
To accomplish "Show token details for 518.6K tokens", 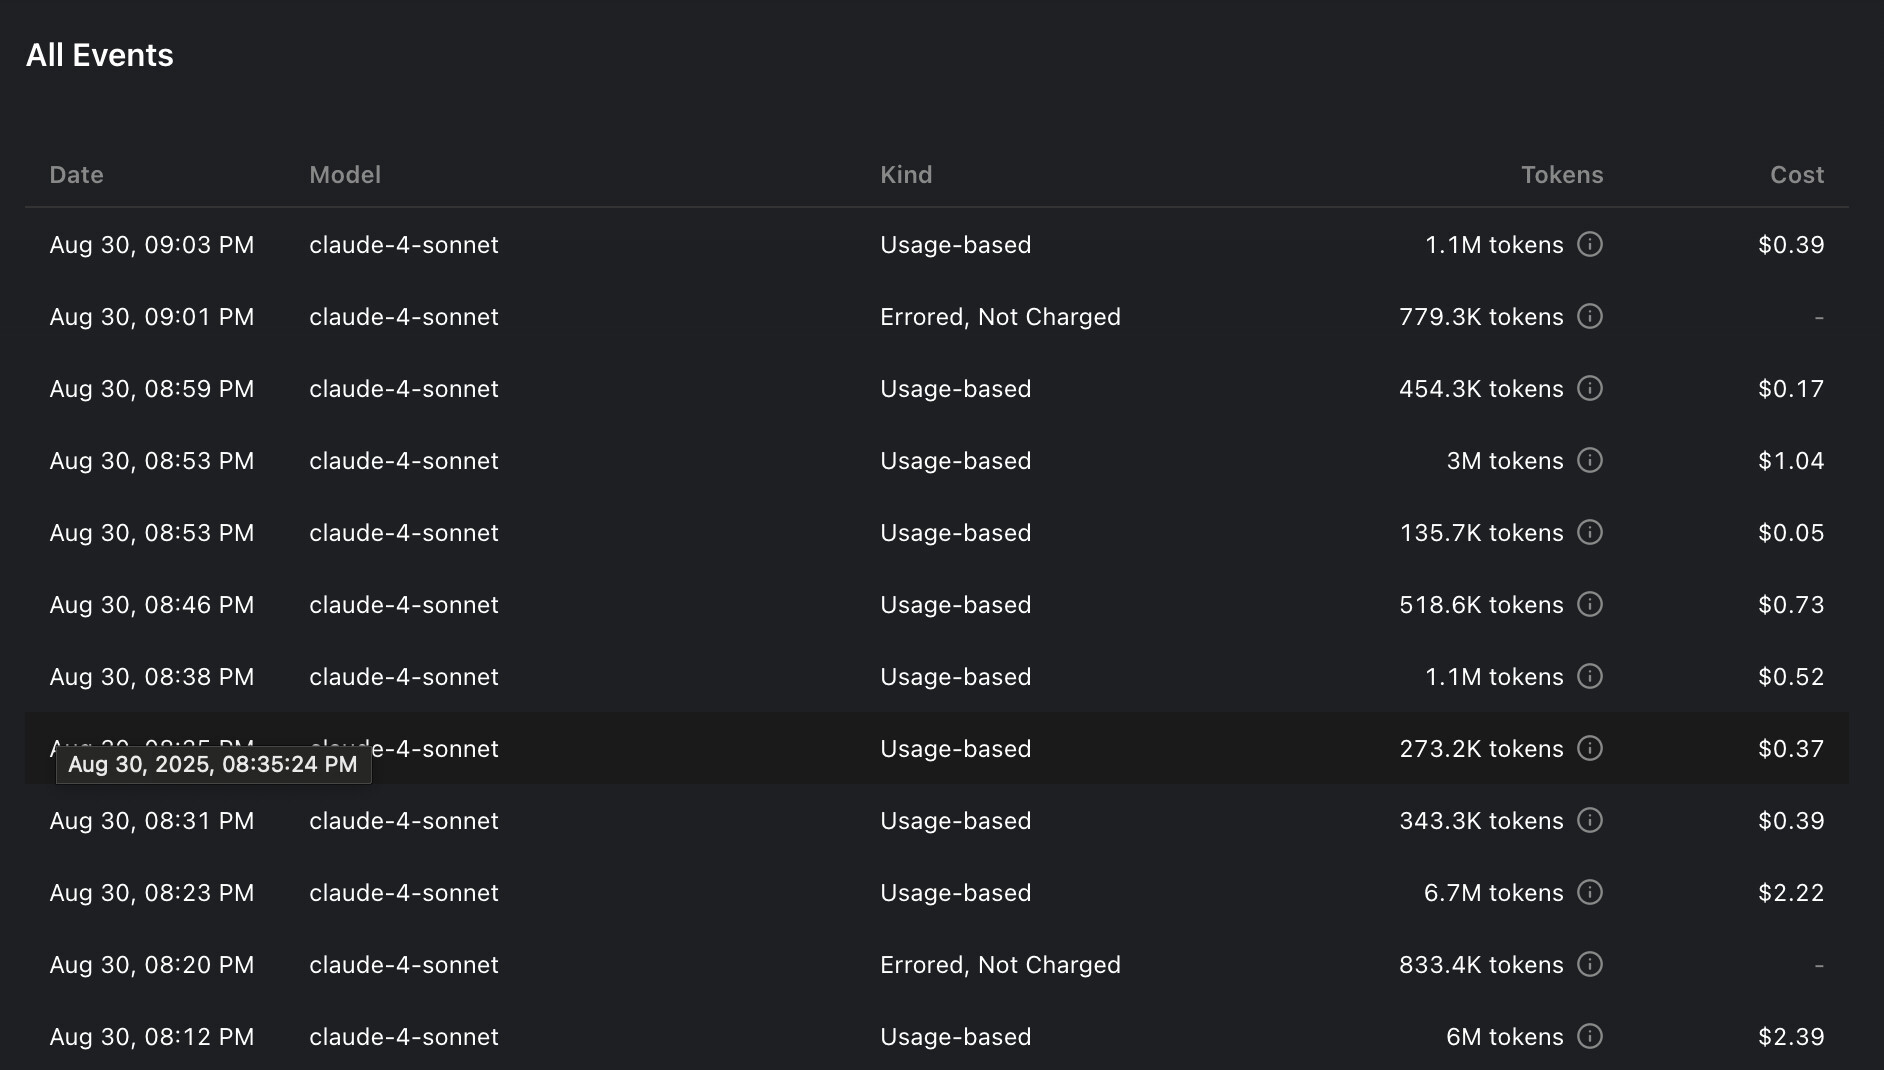I will click(x=1590, y=605).
